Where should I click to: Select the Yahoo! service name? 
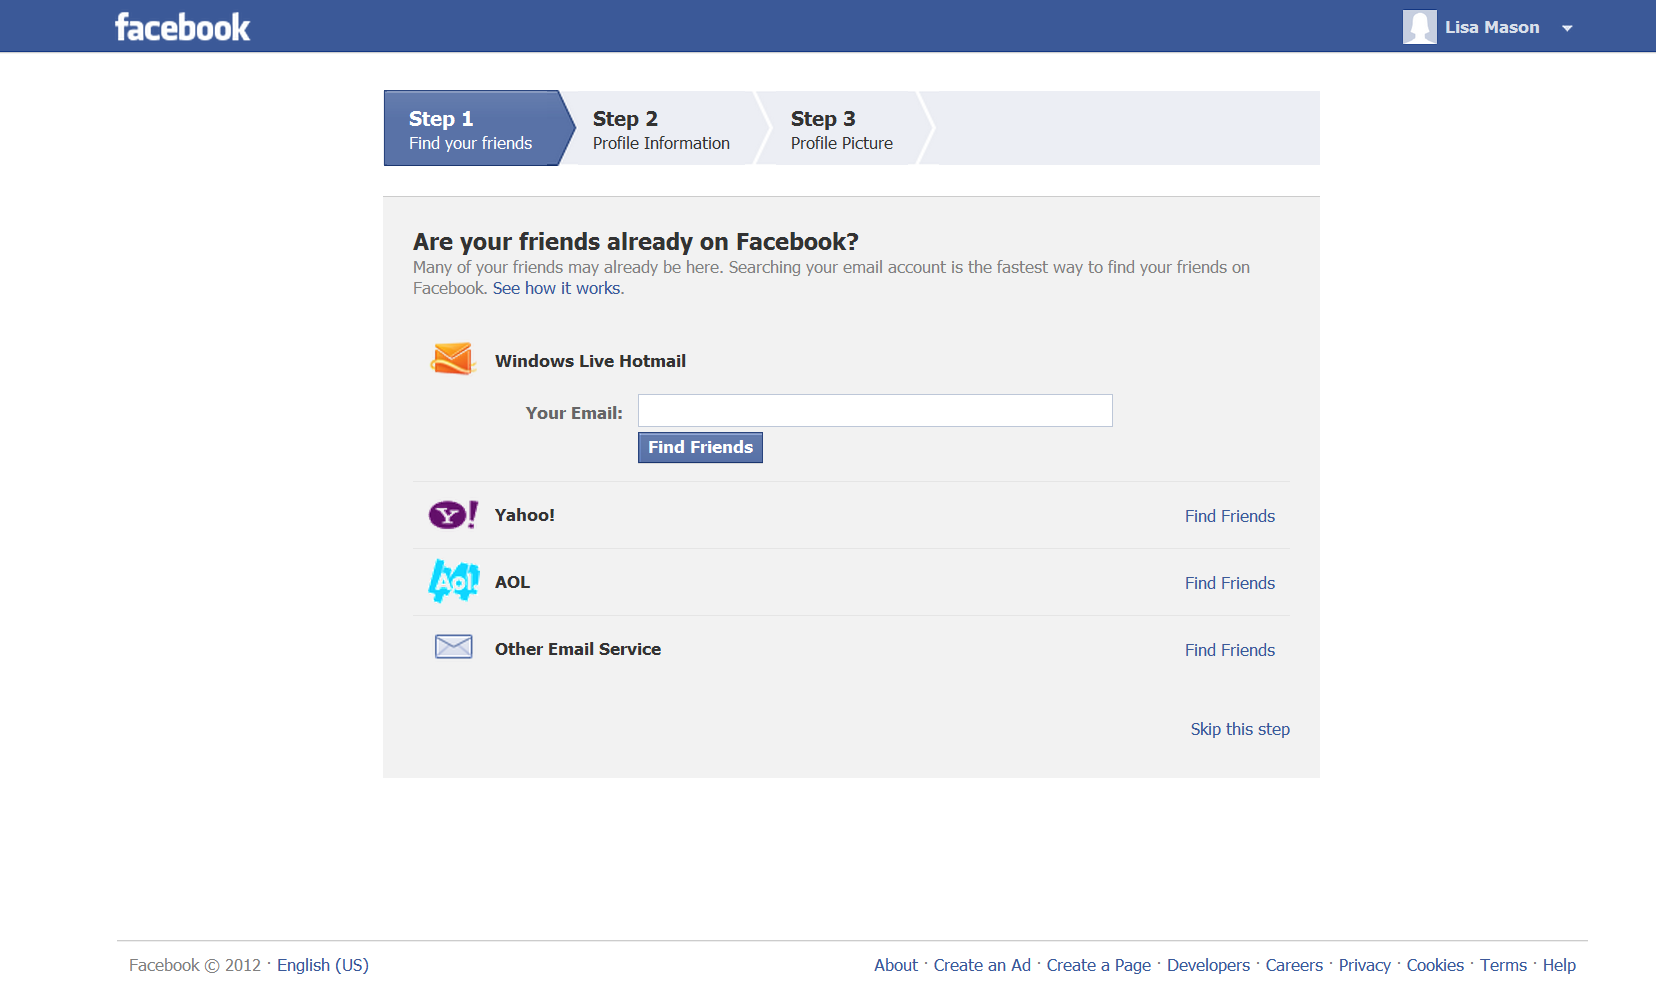pos(525,515)
